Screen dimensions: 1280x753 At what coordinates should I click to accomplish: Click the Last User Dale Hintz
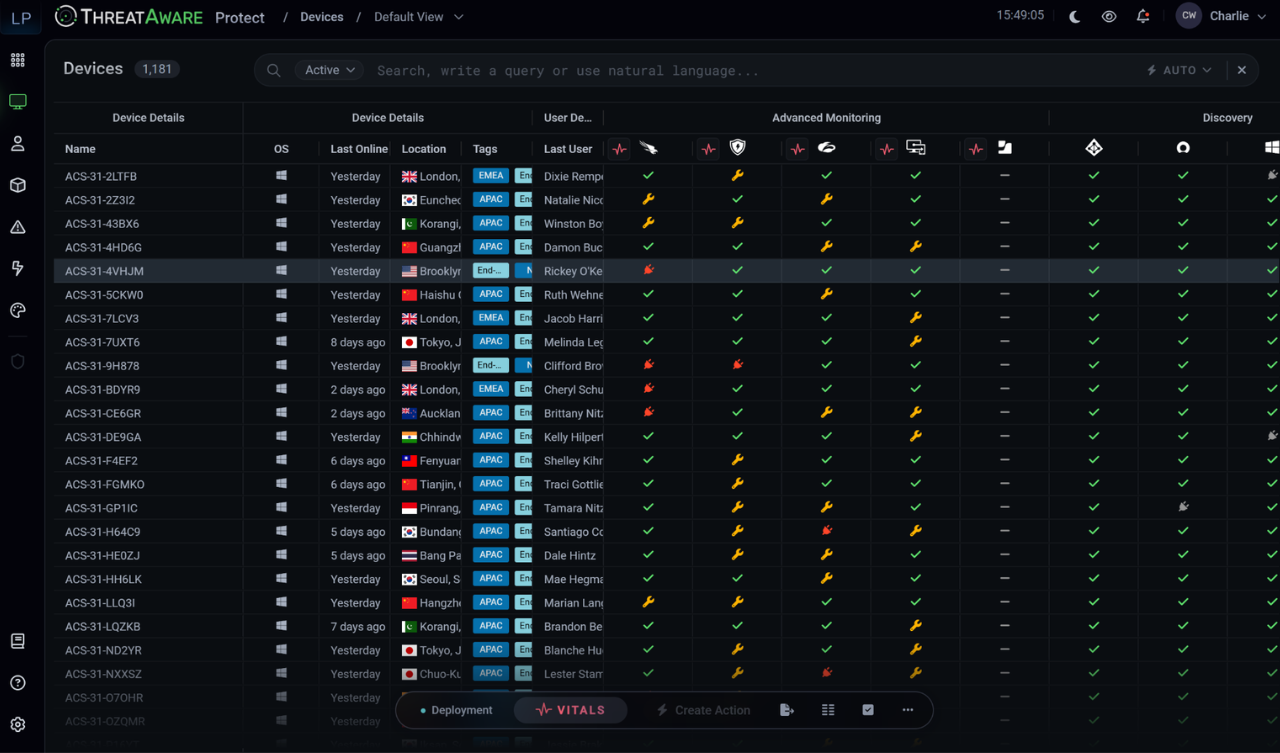(x=570, y=556)
